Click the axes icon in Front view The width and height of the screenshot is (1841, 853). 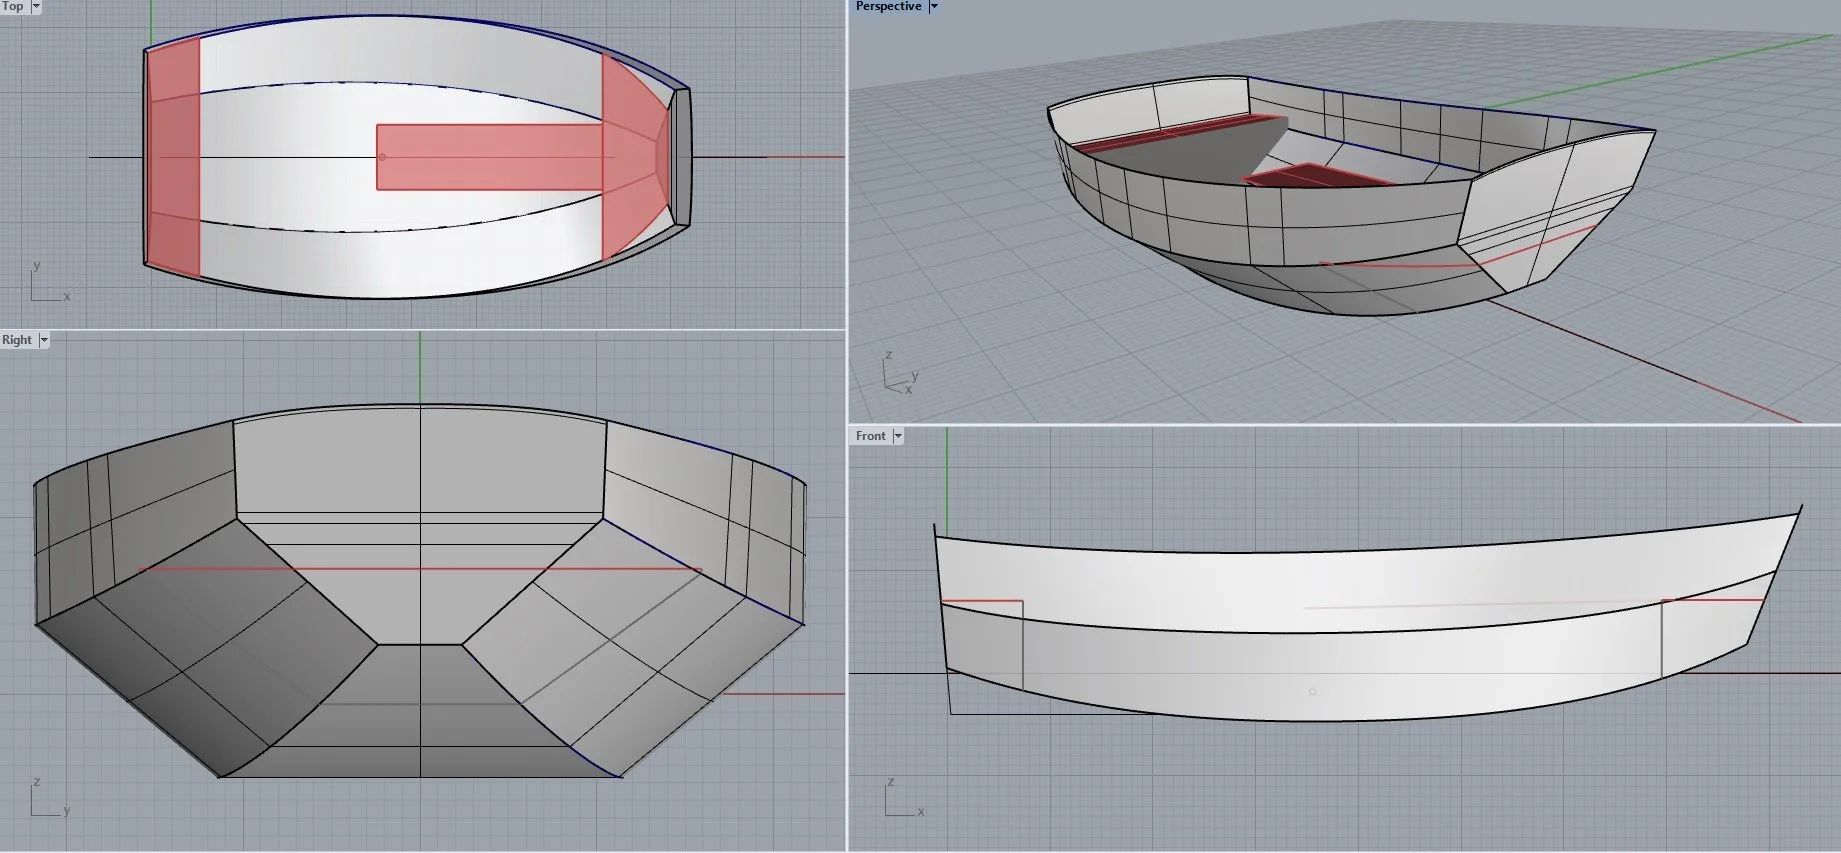(x=904, y=797)
